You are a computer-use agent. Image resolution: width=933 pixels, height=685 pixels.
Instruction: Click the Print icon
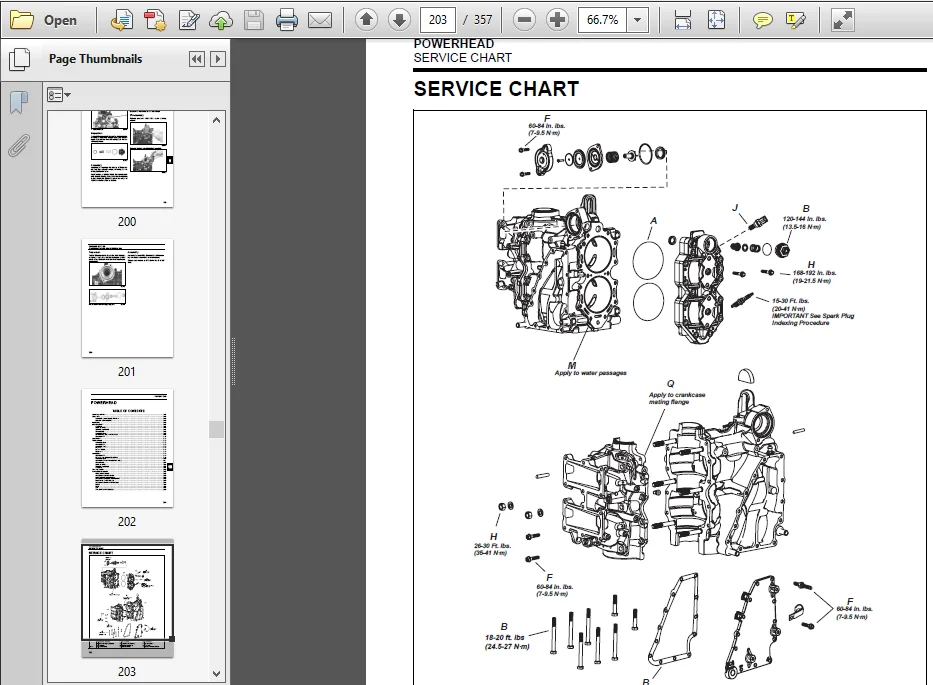(287, 21)
